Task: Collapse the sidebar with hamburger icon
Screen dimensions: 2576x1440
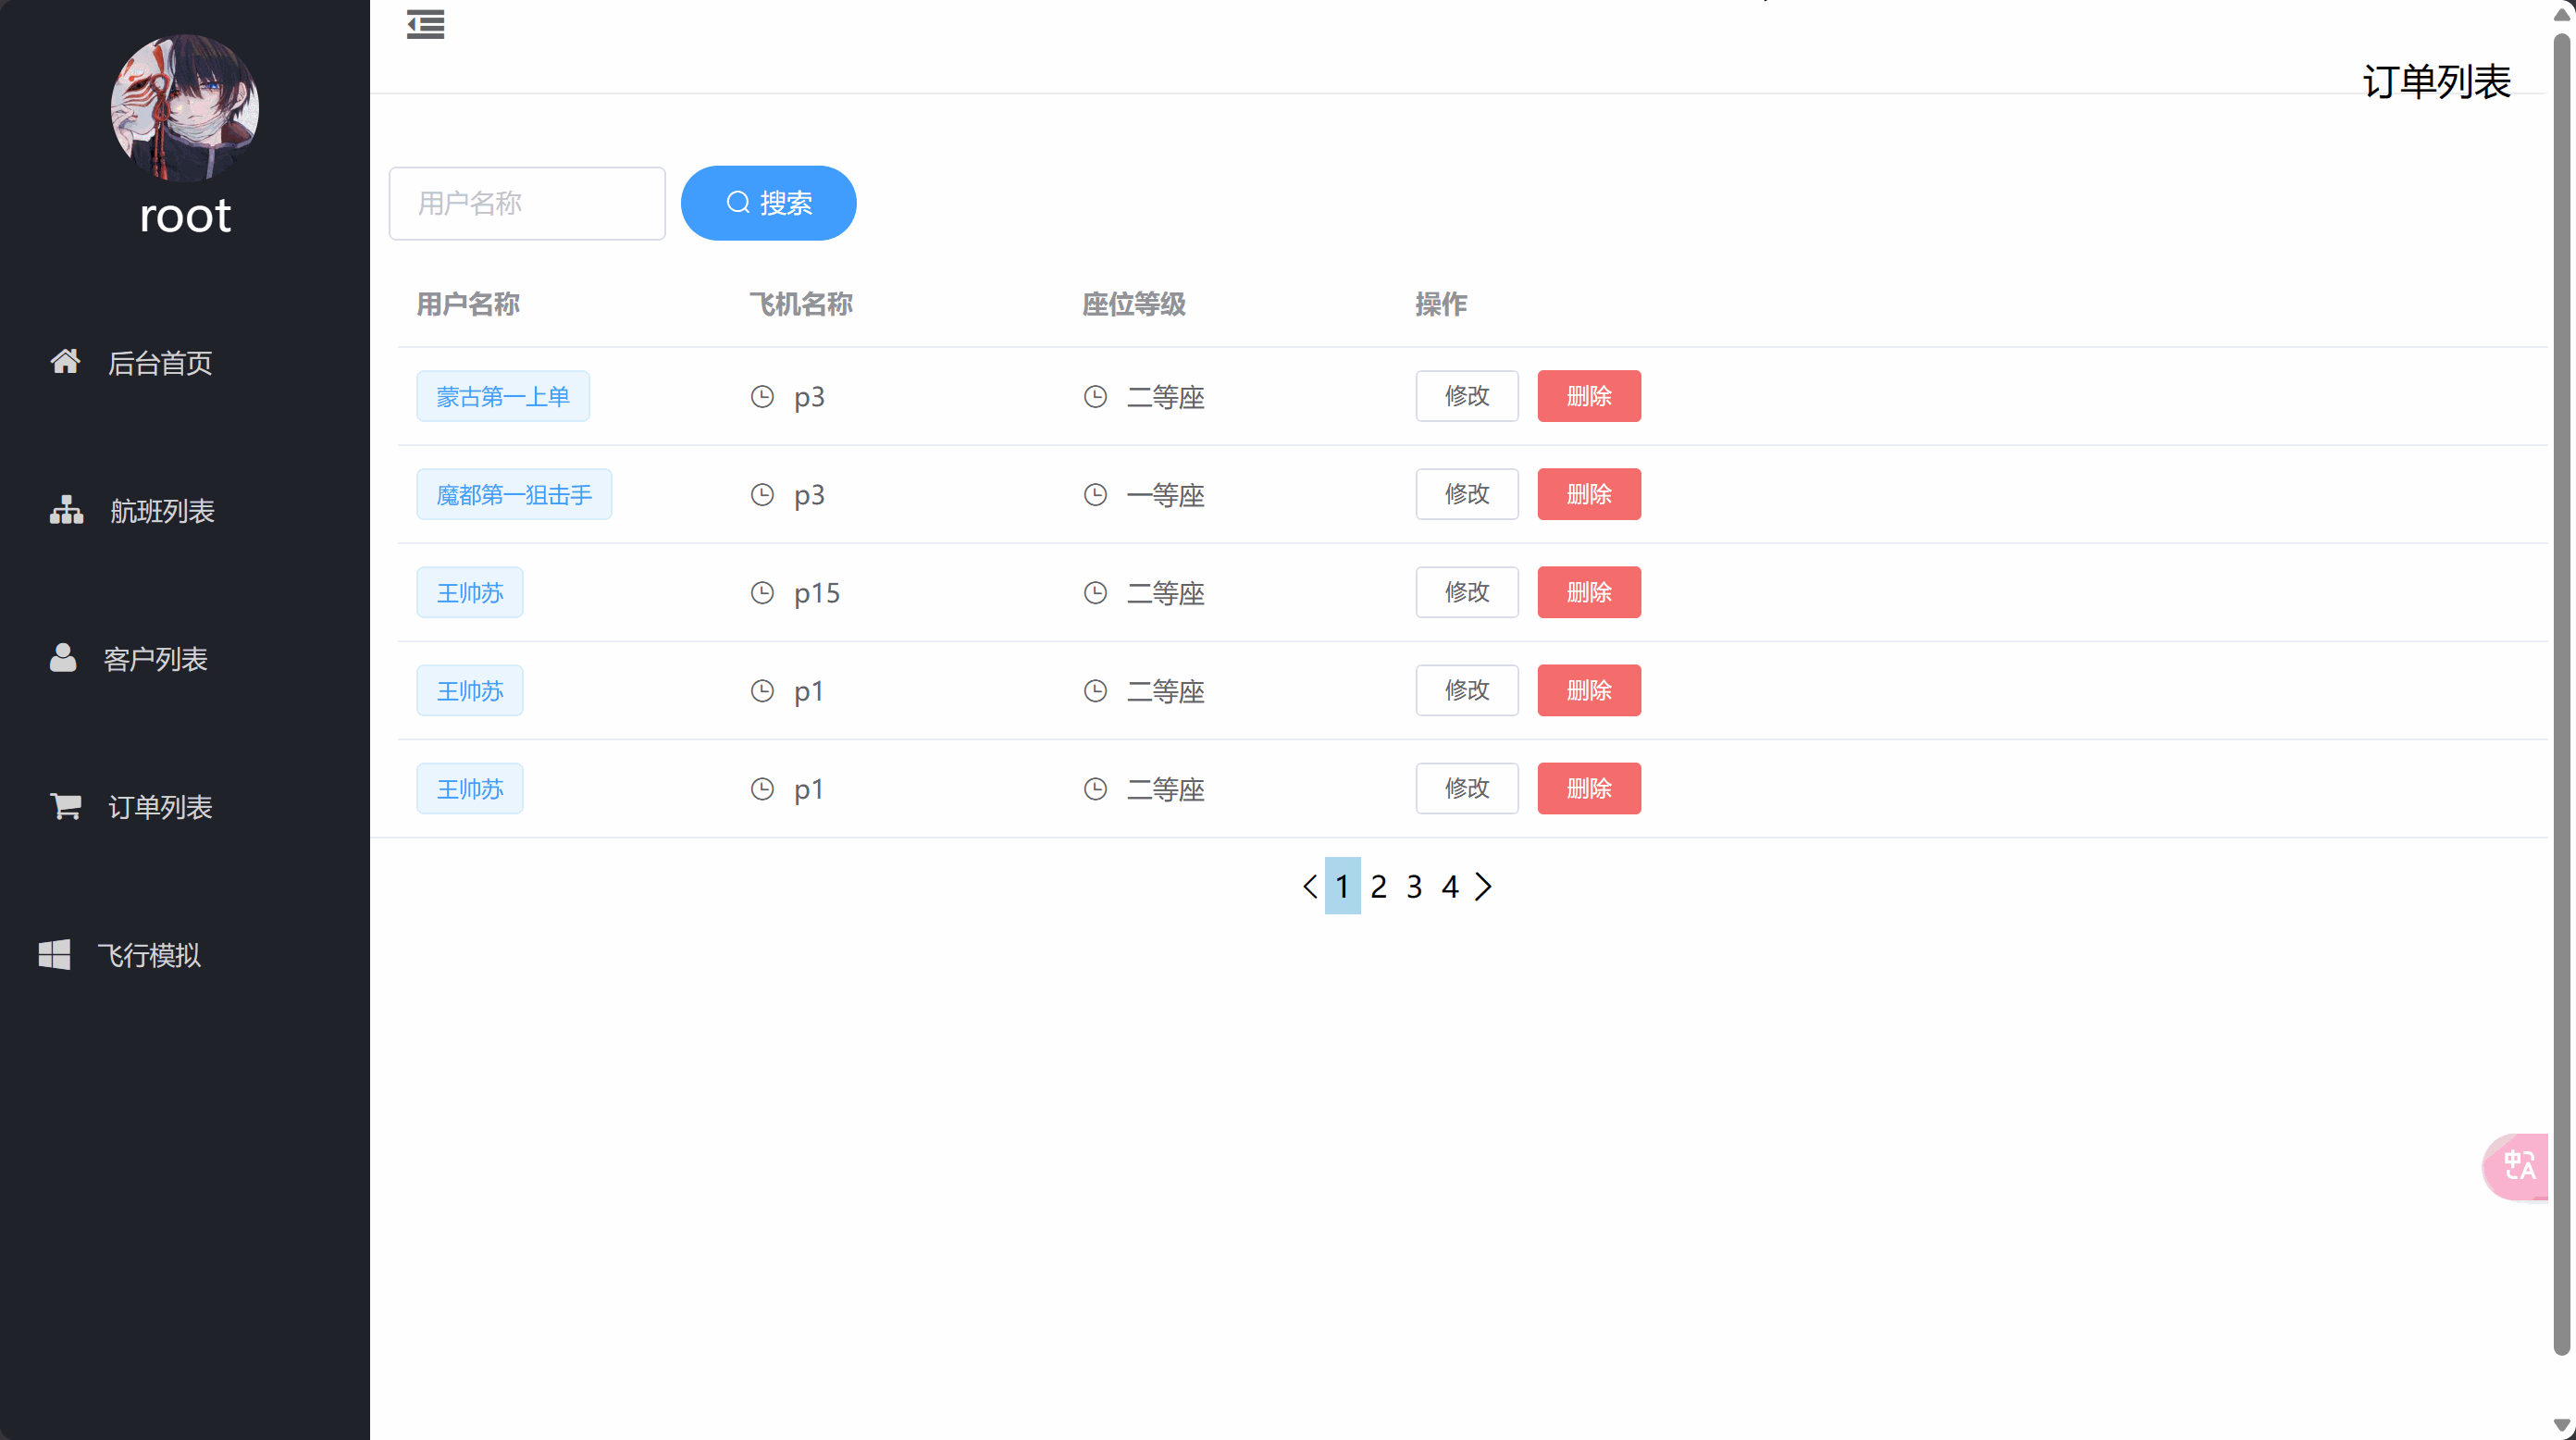Action: (x=425, y=24)
